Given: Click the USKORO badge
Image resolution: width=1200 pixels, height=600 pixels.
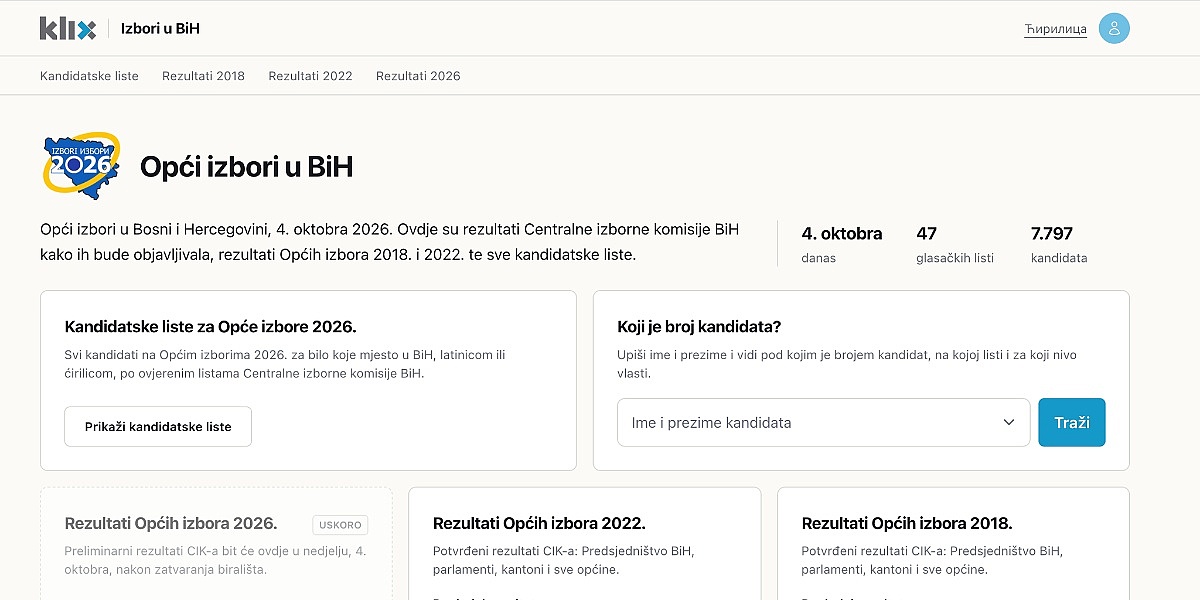Looking at the screenshot, I should [x=340, y=524].
